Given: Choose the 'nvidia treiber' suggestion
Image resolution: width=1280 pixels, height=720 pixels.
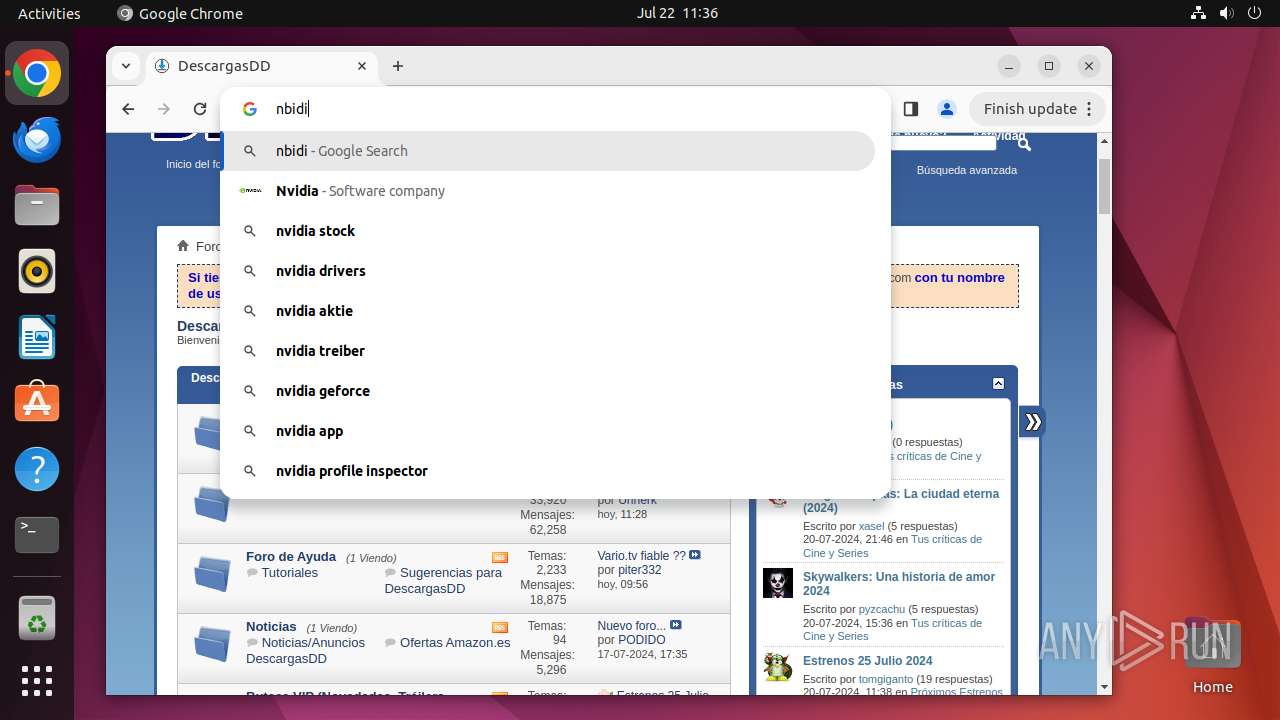Looking at the screenshot, I should [x=548, y=351].
